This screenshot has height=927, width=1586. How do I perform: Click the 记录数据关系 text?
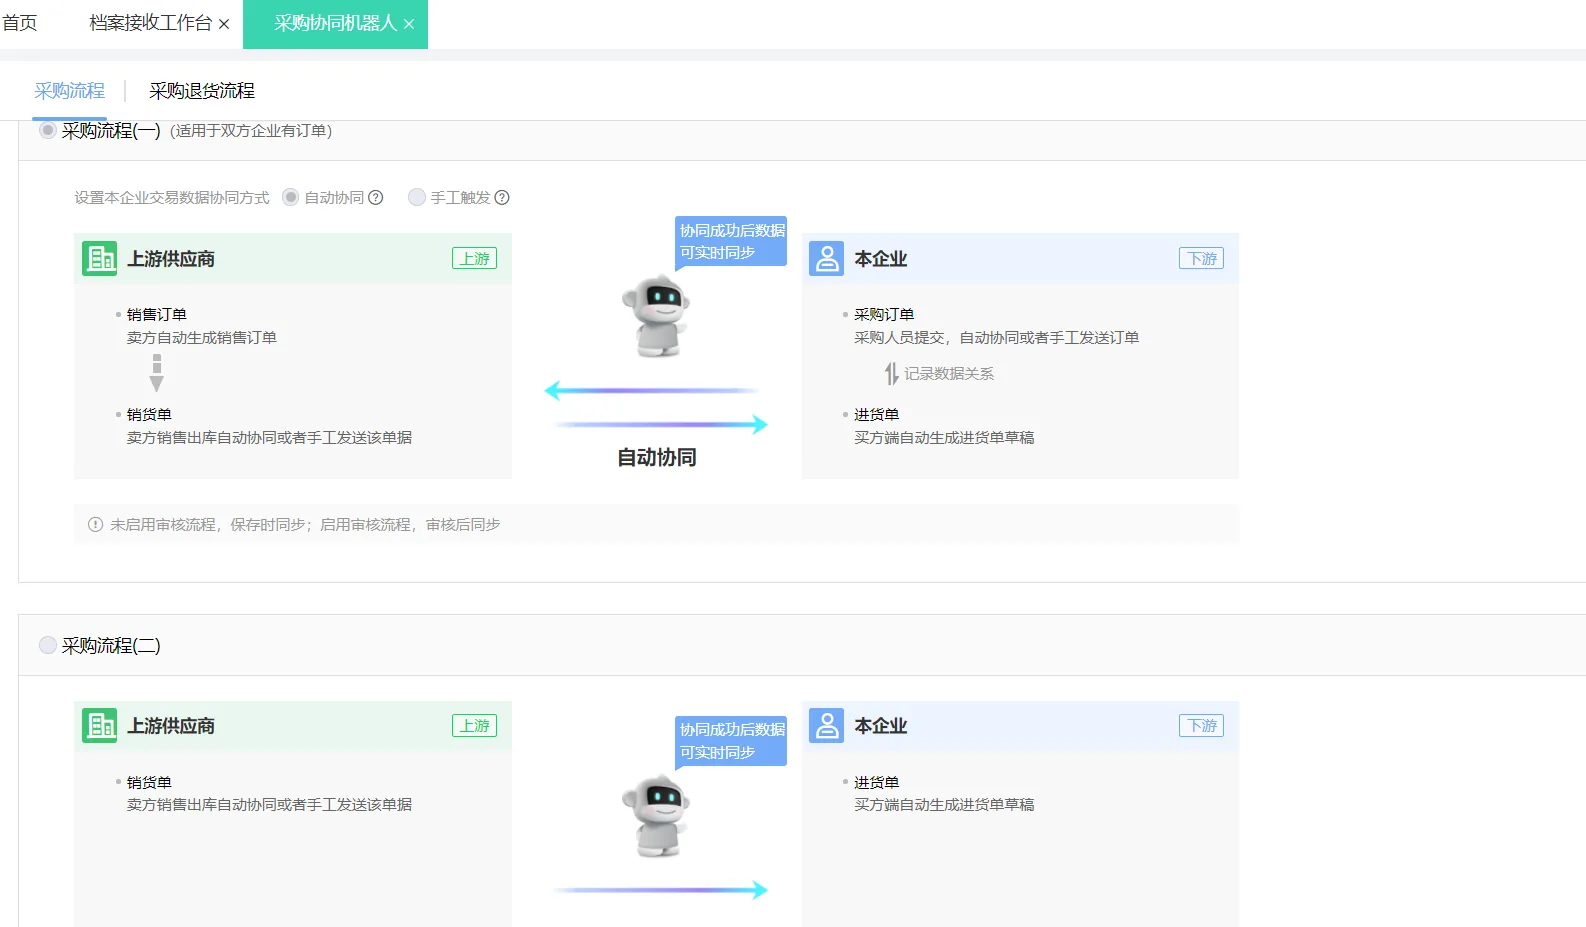coord(949,374)
